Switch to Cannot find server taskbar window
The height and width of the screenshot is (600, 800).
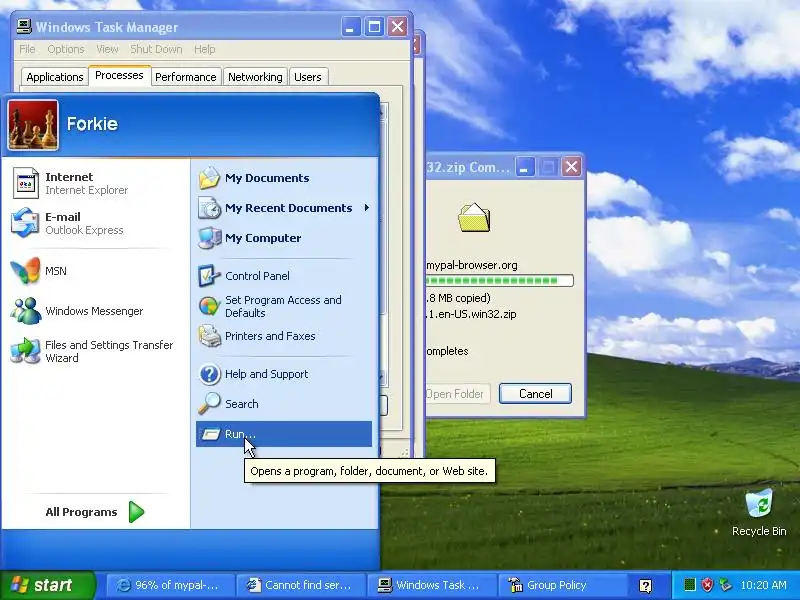tap(301, 585)
